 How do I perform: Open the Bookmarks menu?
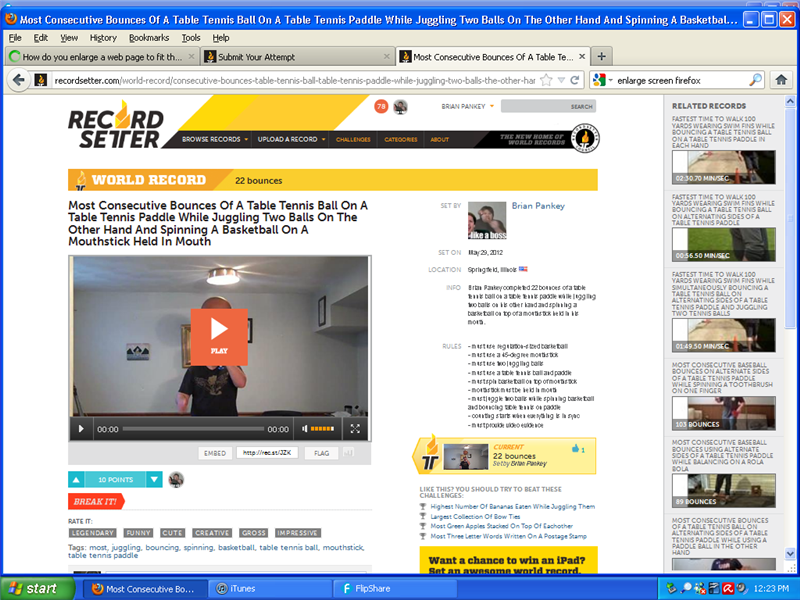pyautogui.click(x=148, y=38)
